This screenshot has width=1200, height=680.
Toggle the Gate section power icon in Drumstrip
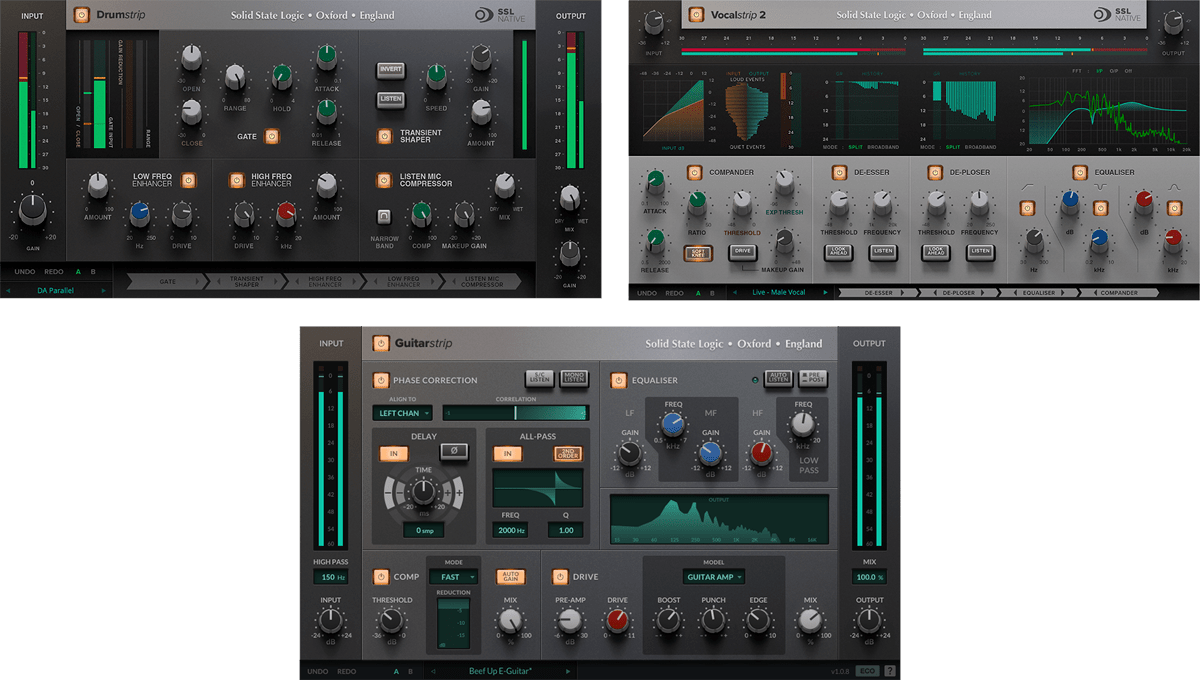click(x=271, y=136)
